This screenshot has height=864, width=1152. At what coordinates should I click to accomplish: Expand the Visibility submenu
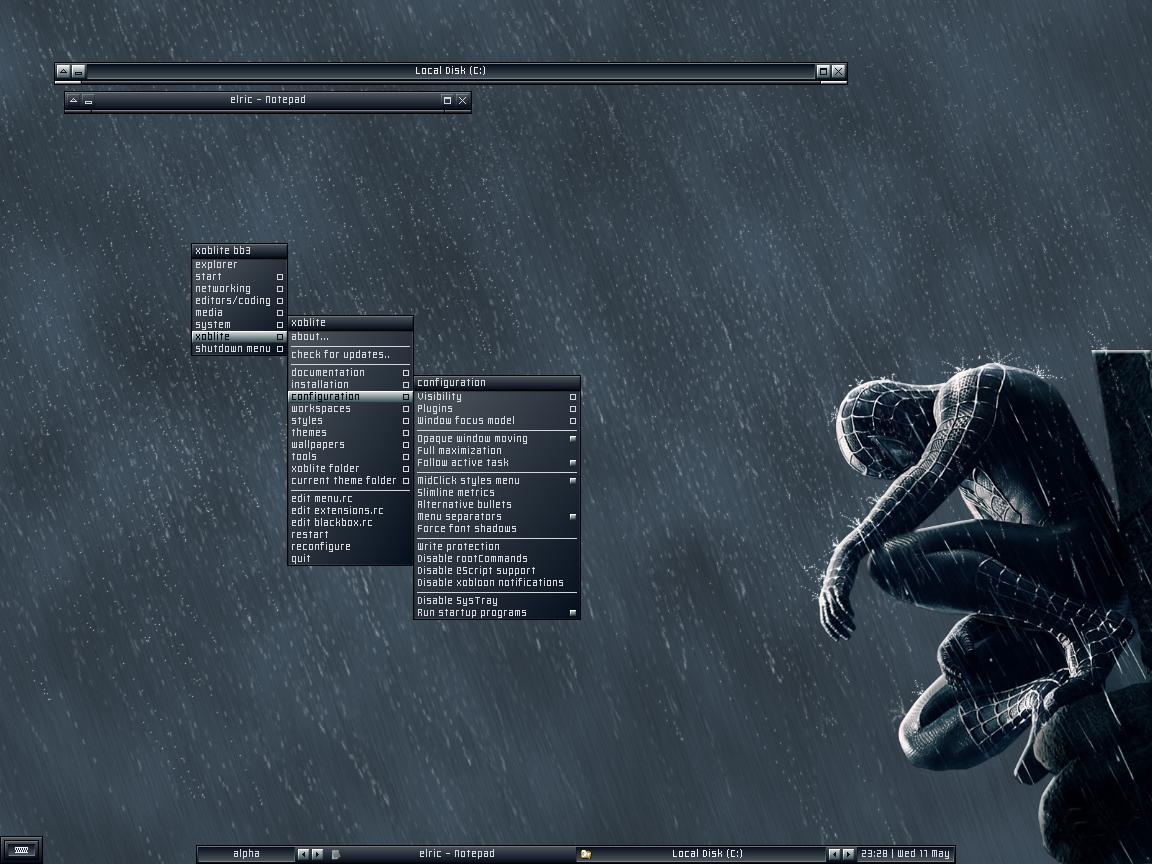click(x=497, y=397)
